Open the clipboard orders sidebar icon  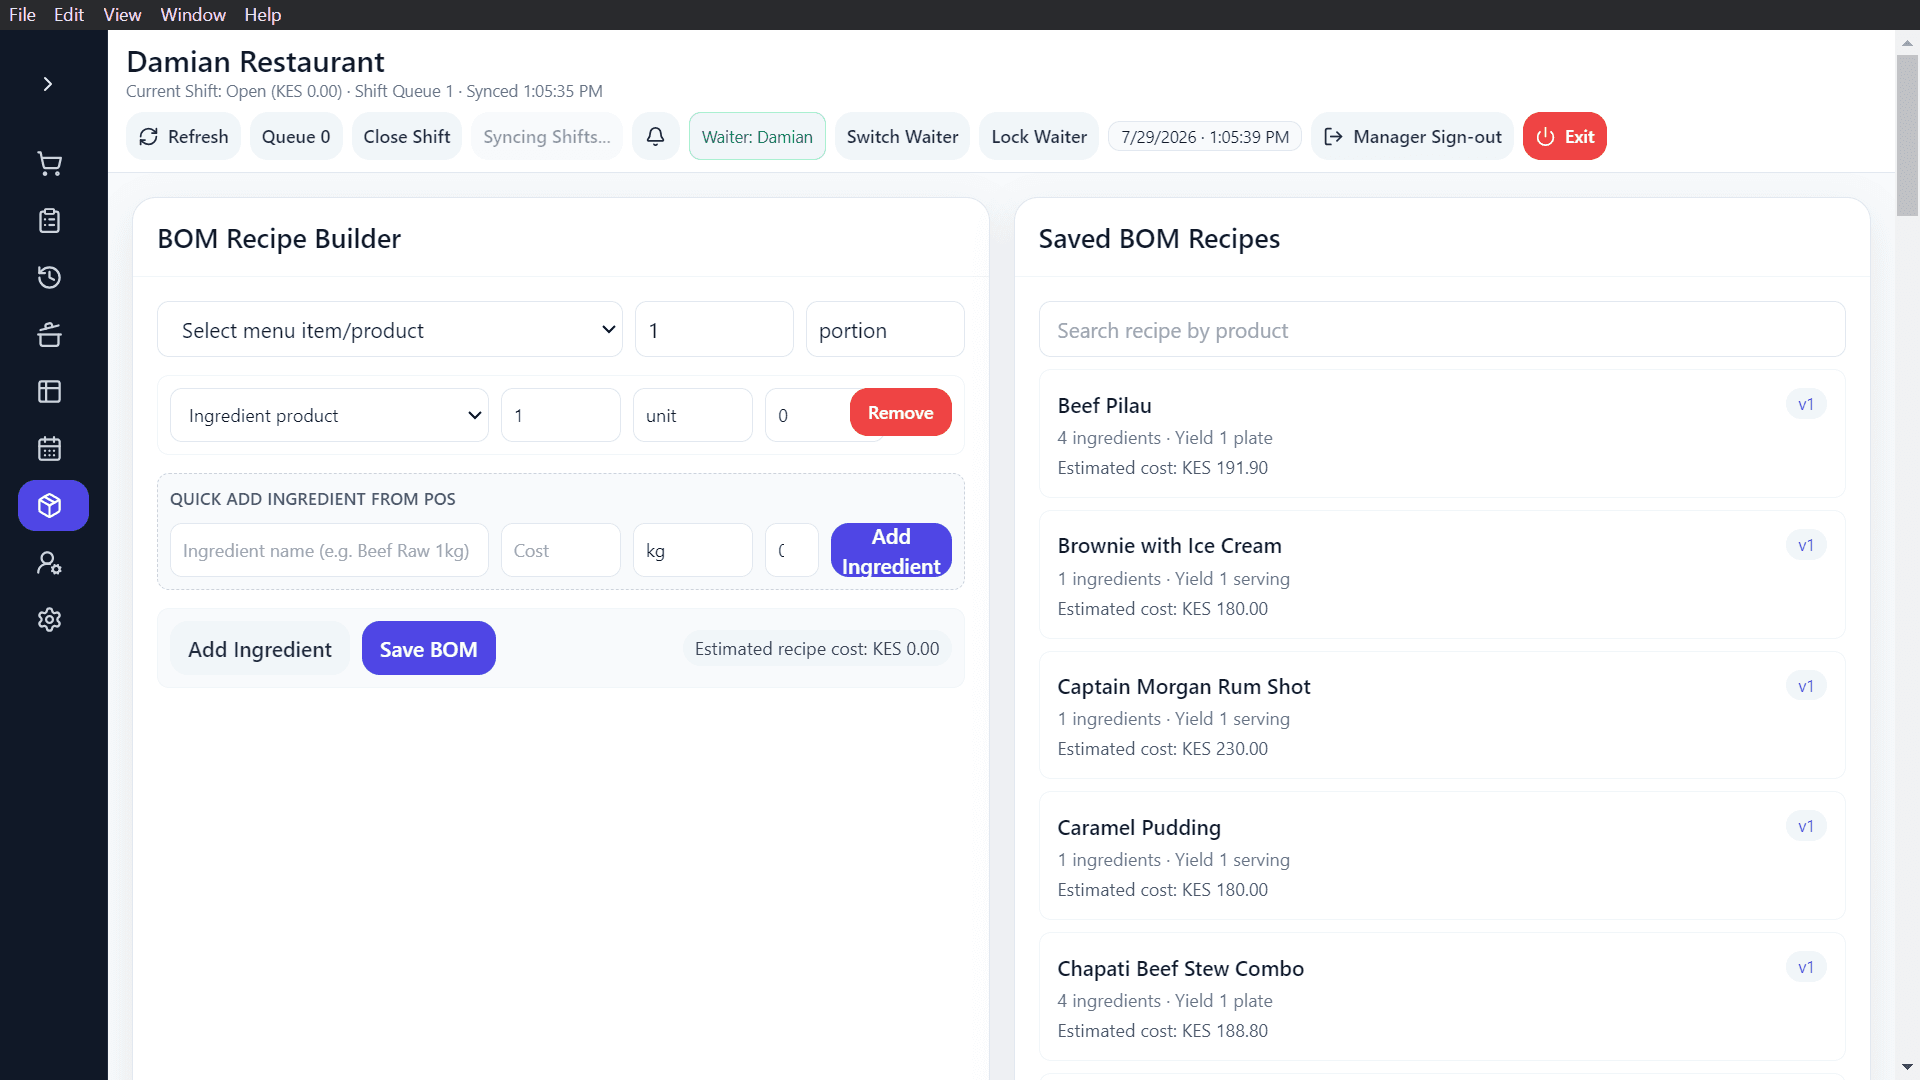coord(50,221)
